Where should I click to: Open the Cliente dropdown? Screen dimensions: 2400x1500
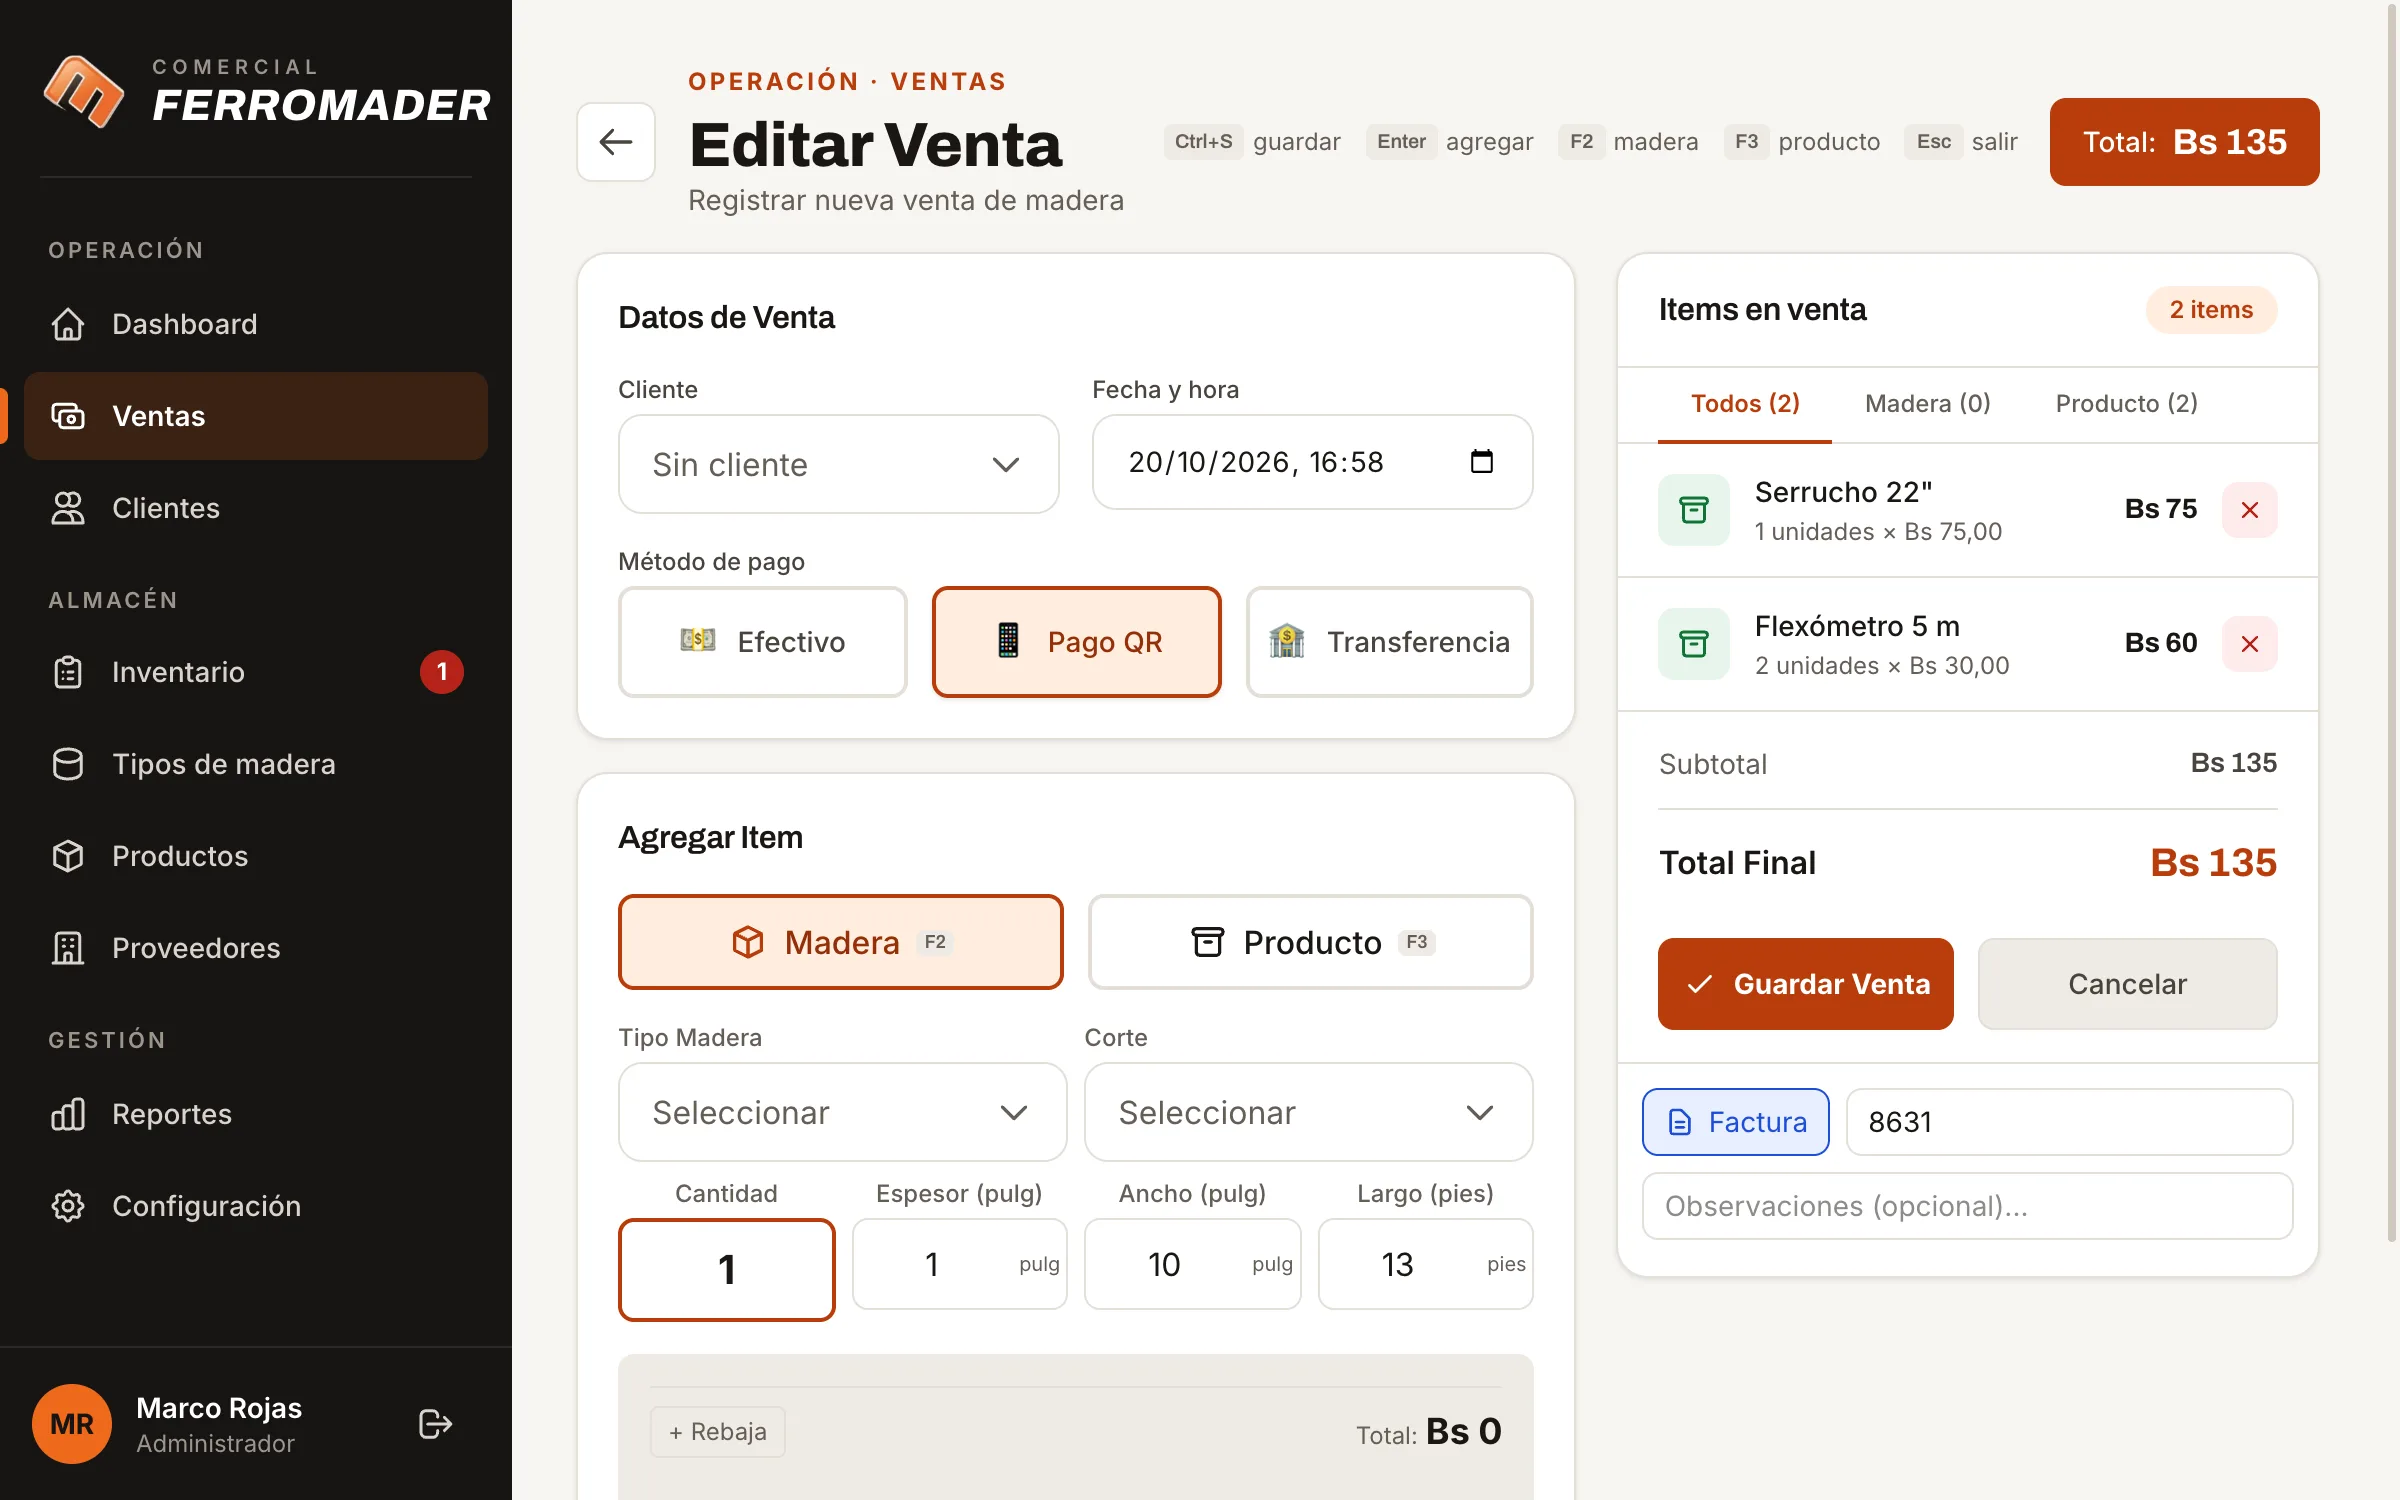[839, 464]
